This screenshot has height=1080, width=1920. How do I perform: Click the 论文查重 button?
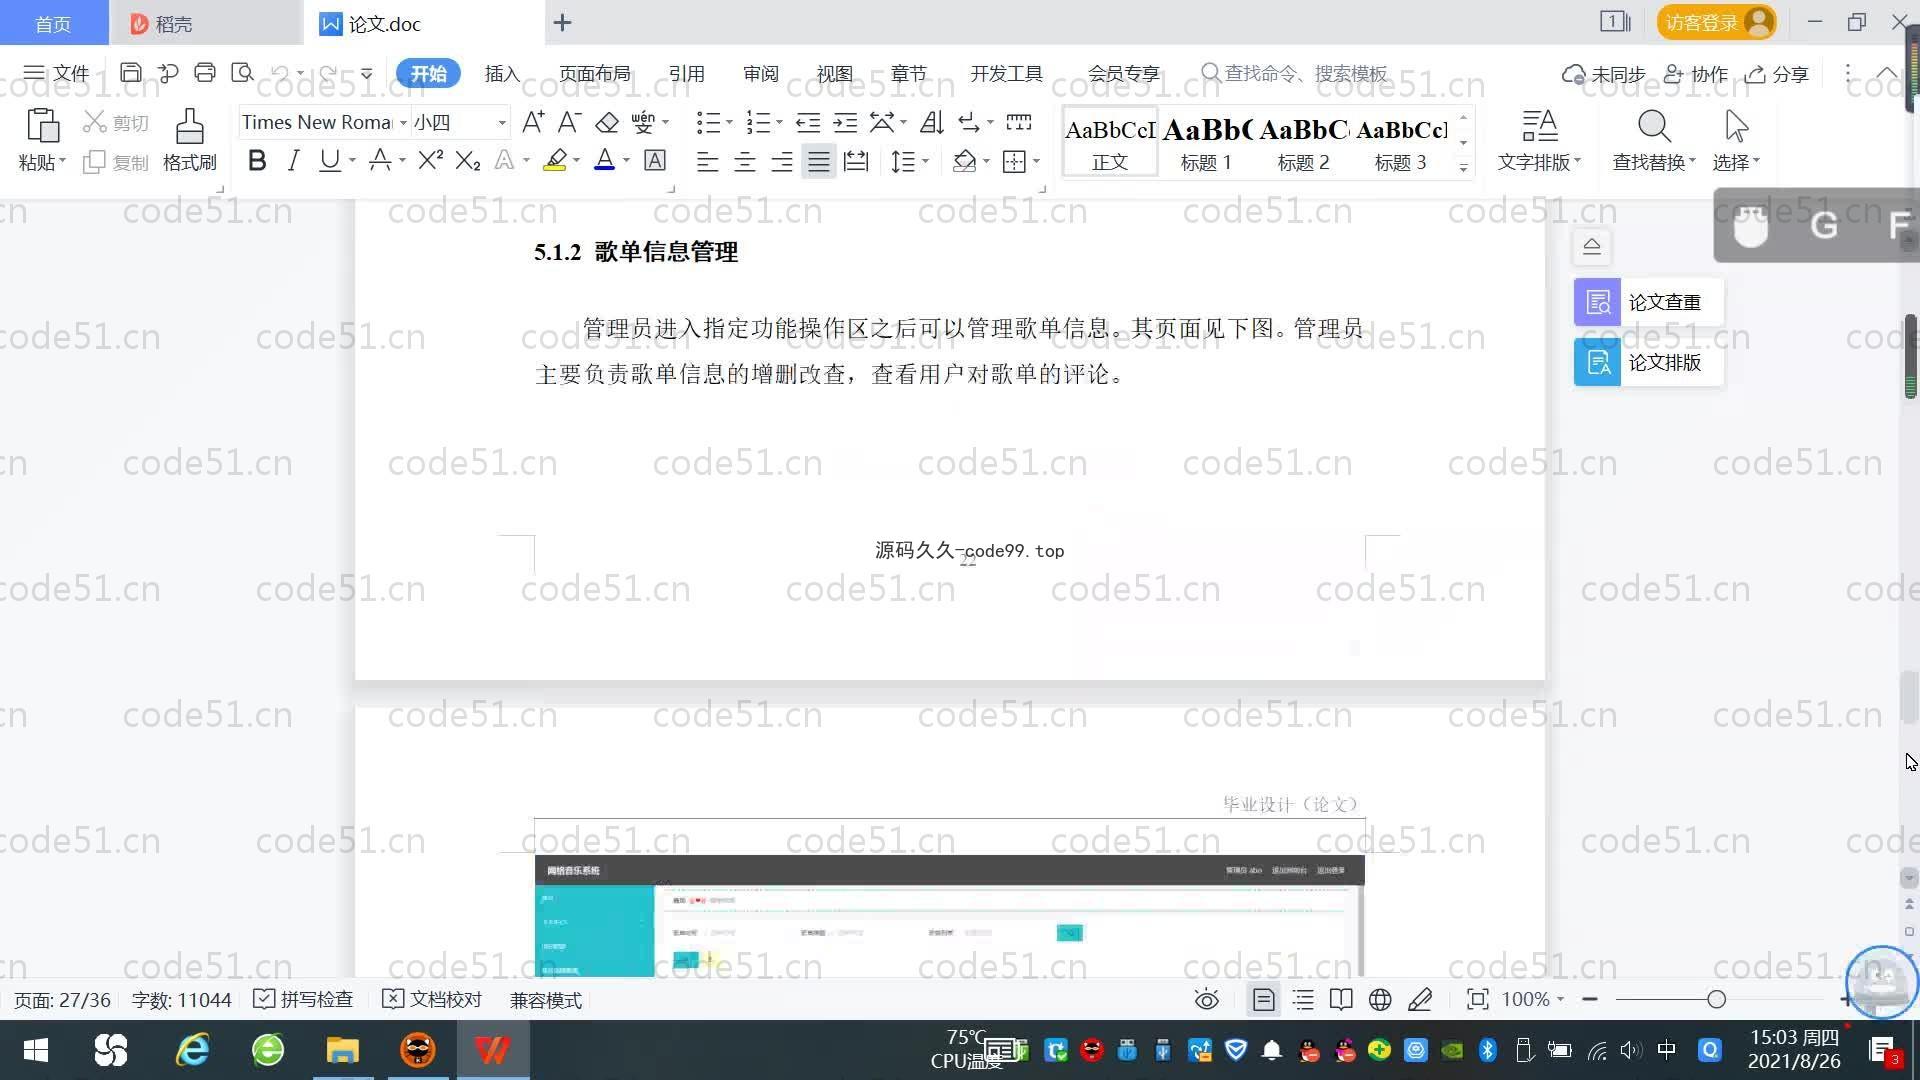click(x=1648, y=302)
